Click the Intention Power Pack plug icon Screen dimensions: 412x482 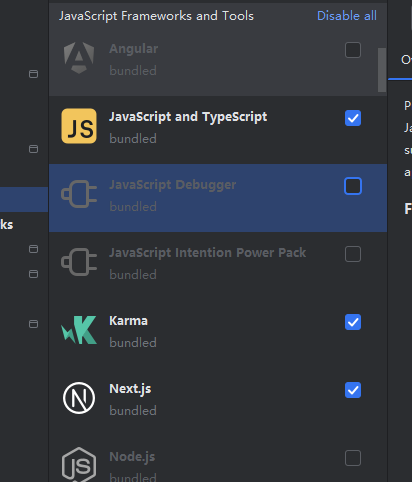[x=79, y=262]
